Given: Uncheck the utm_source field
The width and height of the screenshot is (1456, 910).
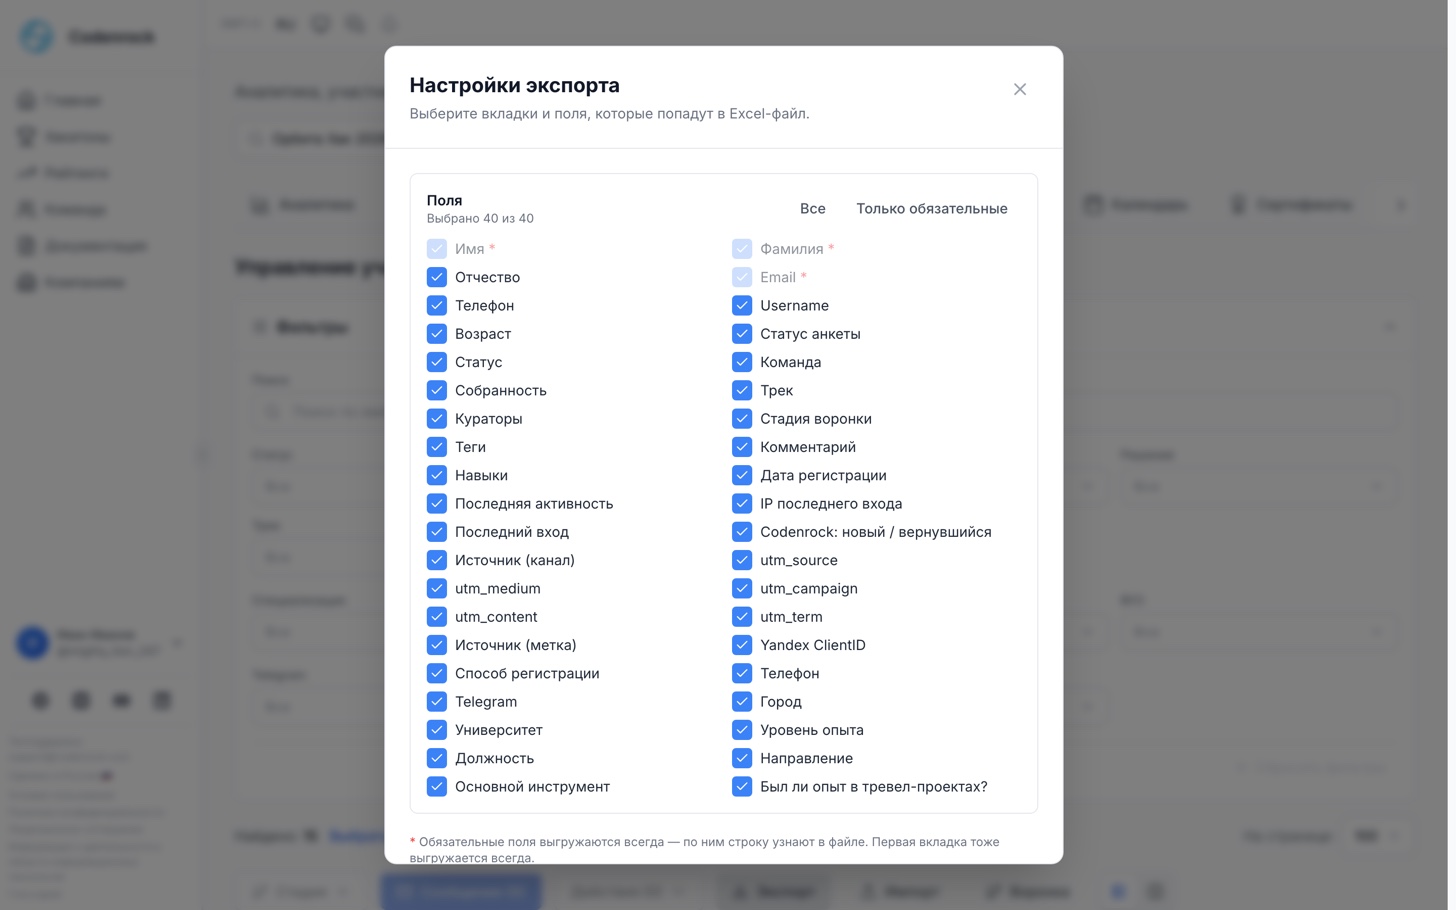Looking at the screenshot, I should [x=742, y=560].
